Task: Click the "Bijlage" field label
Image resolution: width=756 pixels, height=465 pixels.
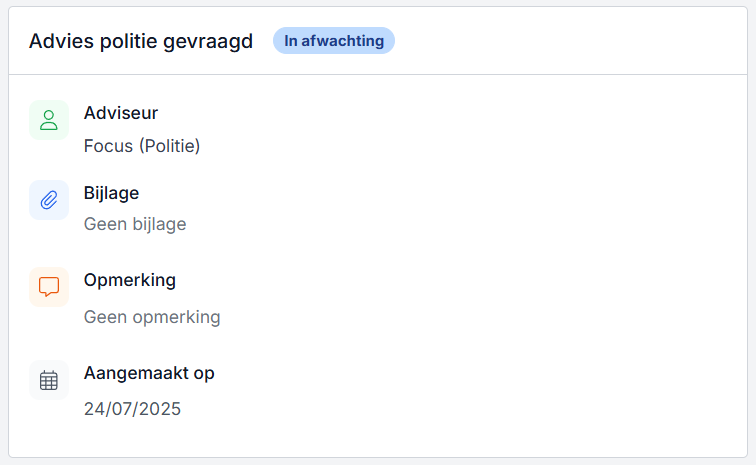Action: pyautogui.click(x=111, y=193)
